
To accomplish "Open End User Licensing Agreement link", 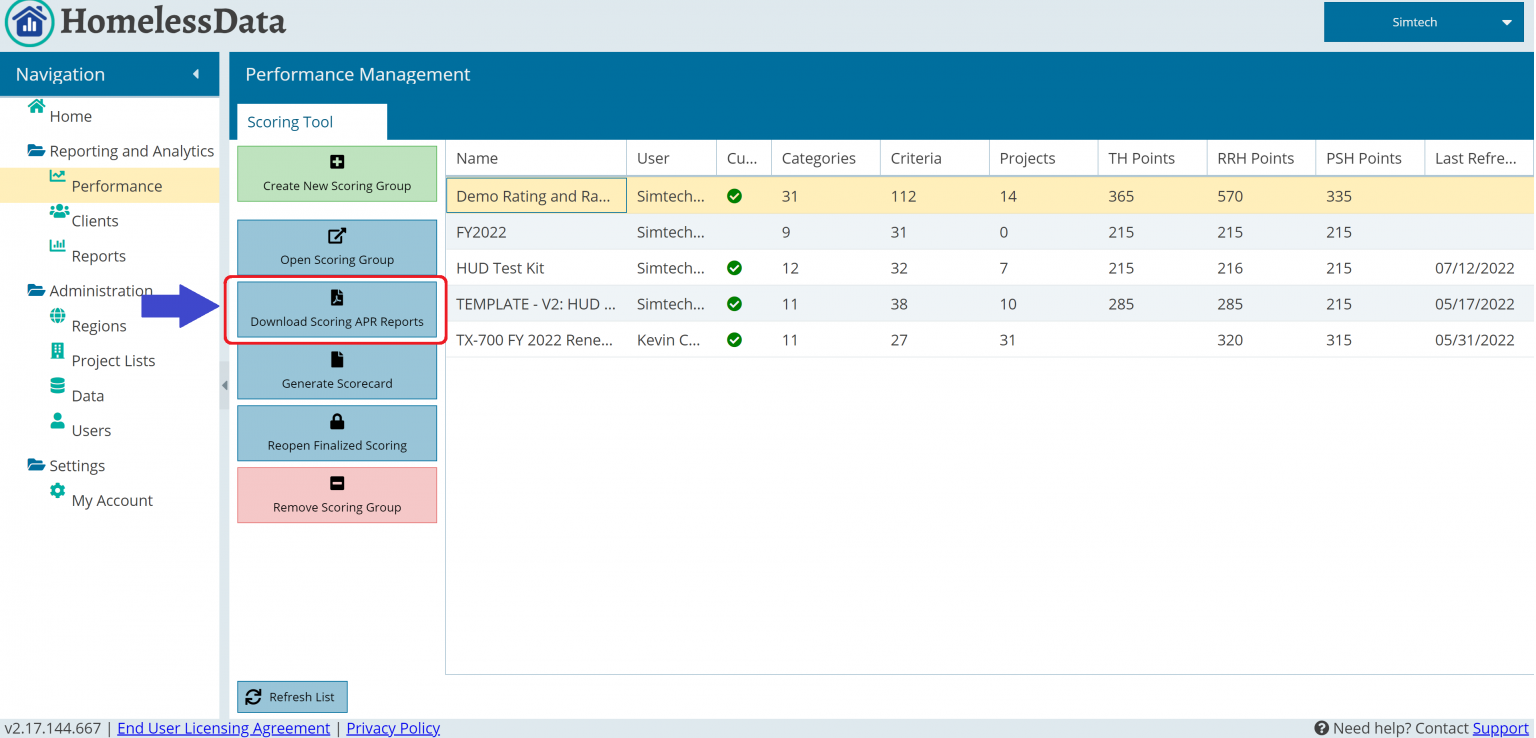I will click(x=224, y=728).
